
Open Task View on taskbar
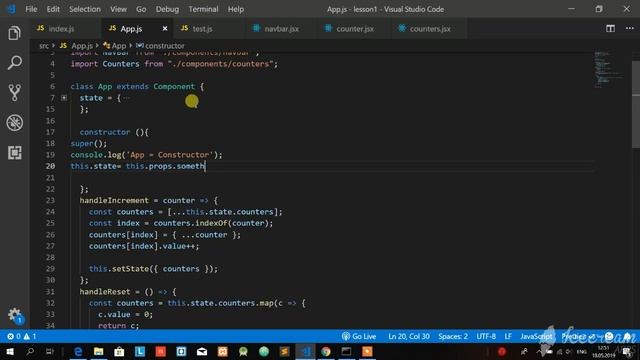pyautogui.click(x=50, y=351)
